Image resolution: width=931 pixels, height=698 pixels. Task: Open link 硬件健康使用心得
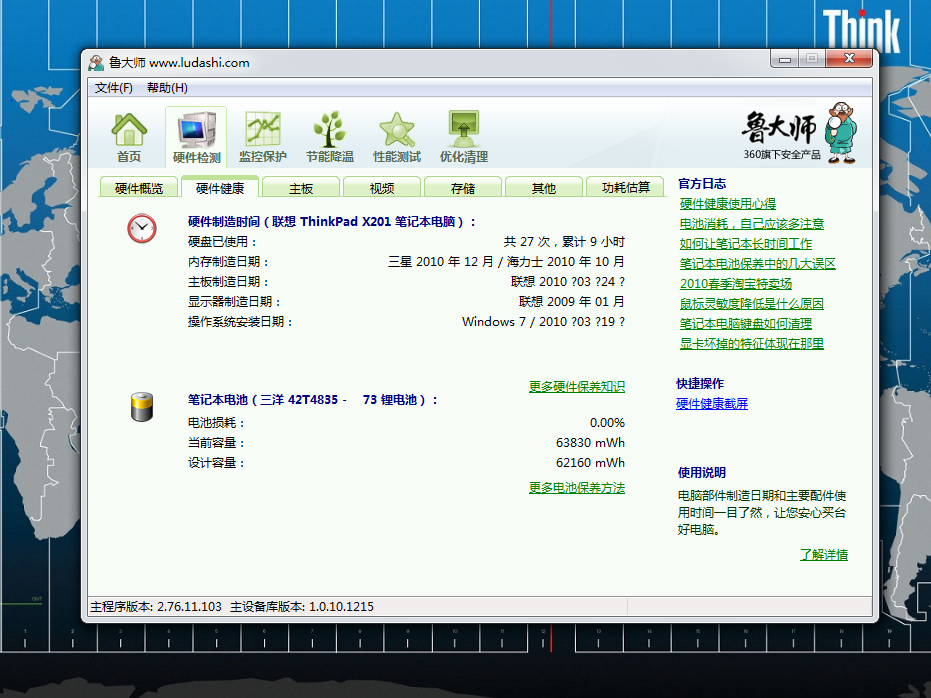(x=728, y=204)
